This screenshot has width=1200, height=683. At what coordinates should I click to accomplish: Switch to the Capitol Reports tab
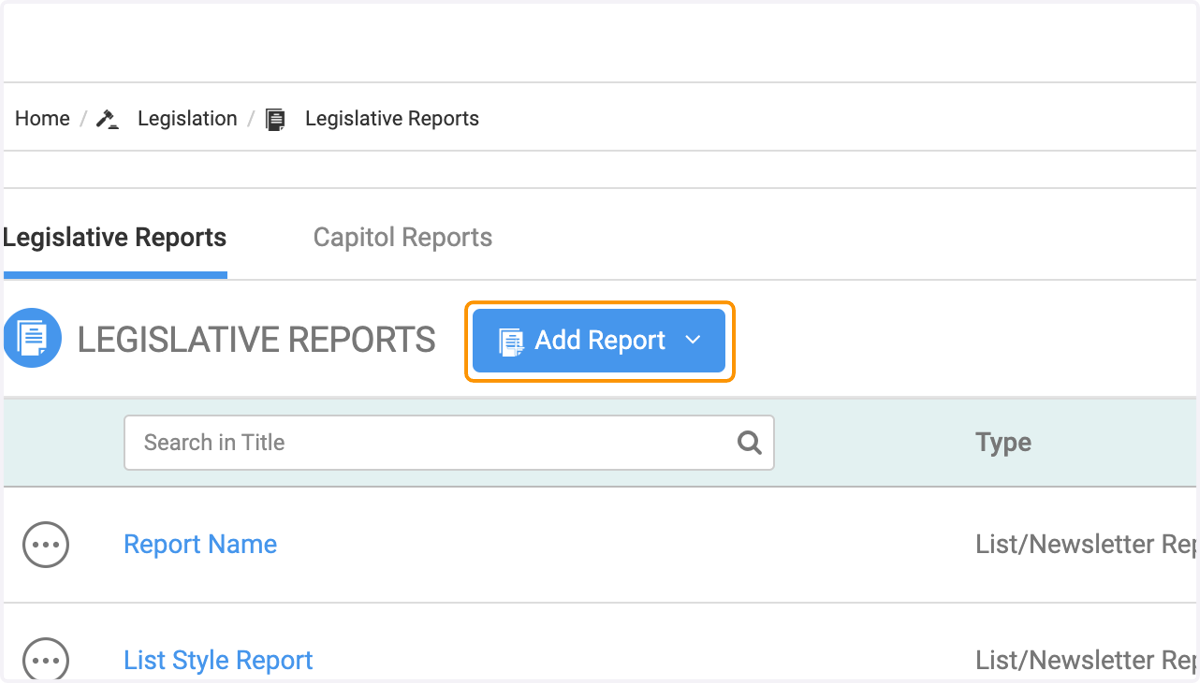click(x=403, y=237)
